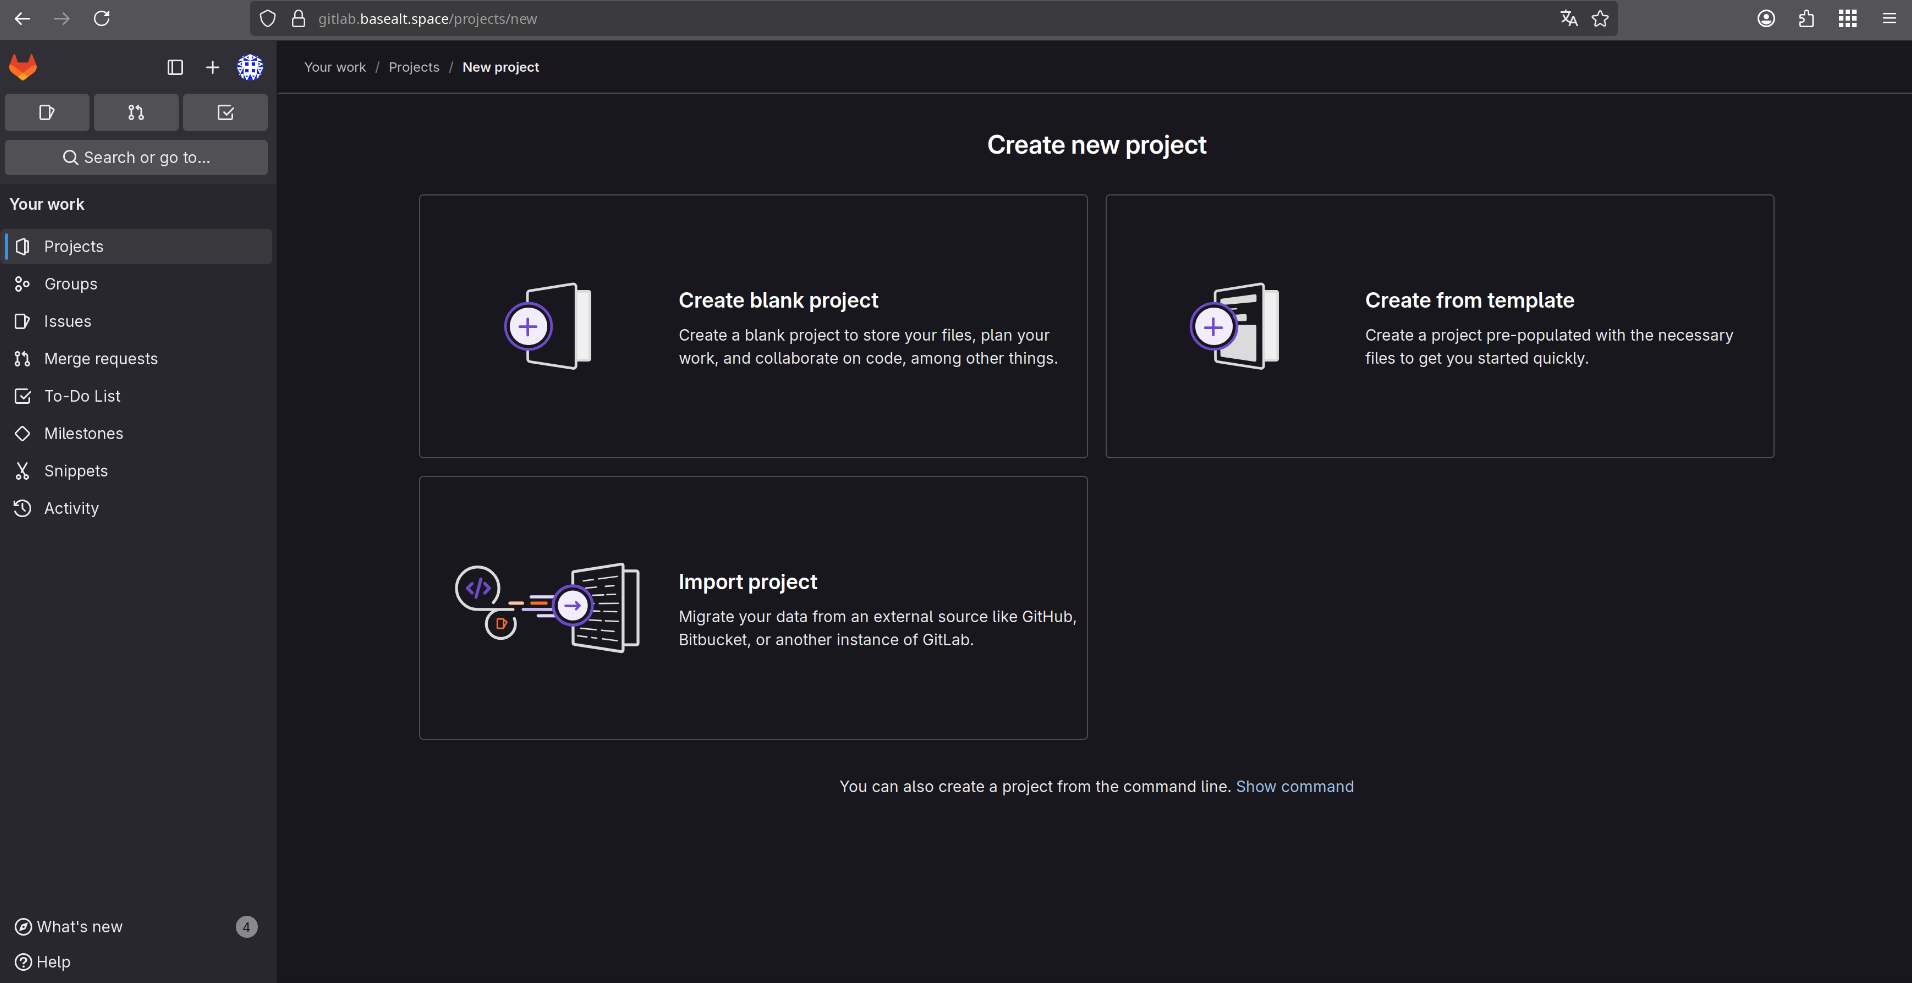This screenshot has height=983, width=1912.
Task: View Activity in the sidebar
Action: [x=138, y=508]
